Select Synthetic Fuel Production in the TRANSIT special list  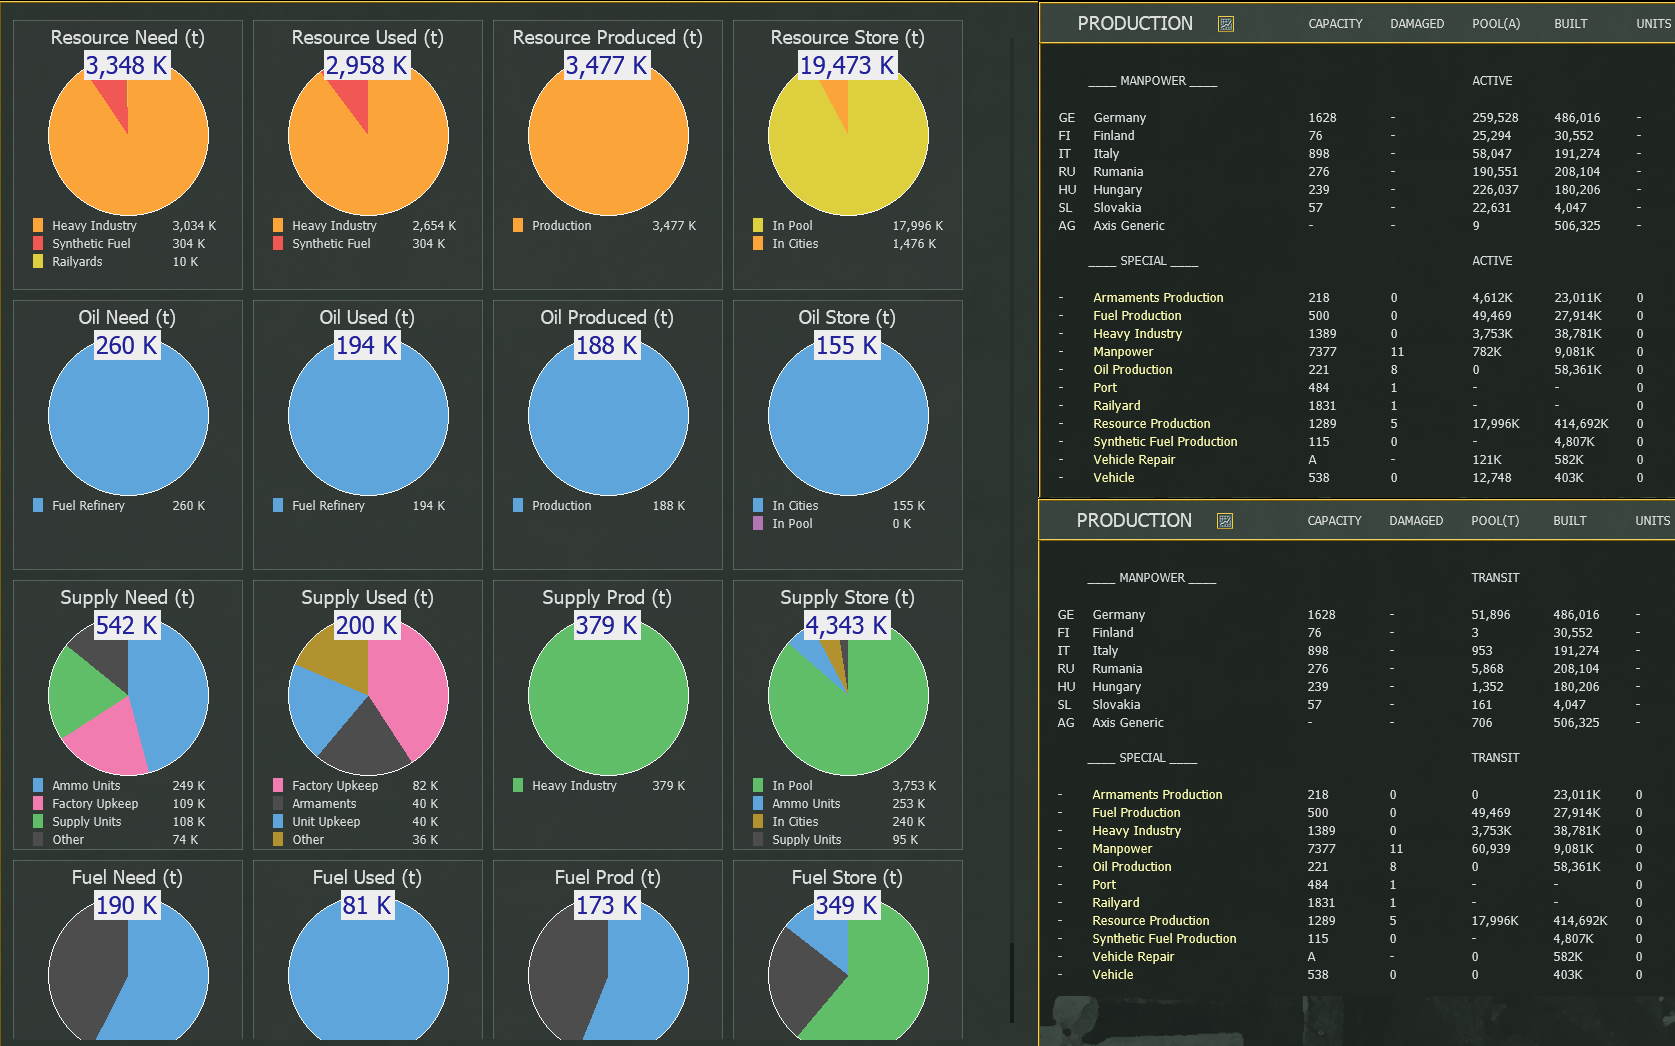click(x=1164, y=939)
